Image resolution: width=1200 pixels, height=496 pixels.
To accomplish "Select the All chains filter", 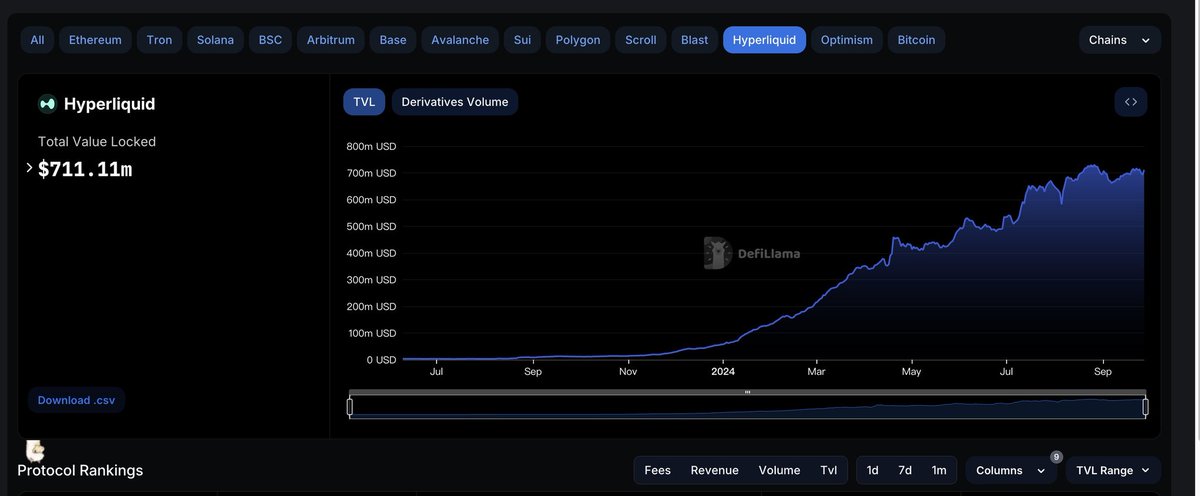I will click(37, 40).
